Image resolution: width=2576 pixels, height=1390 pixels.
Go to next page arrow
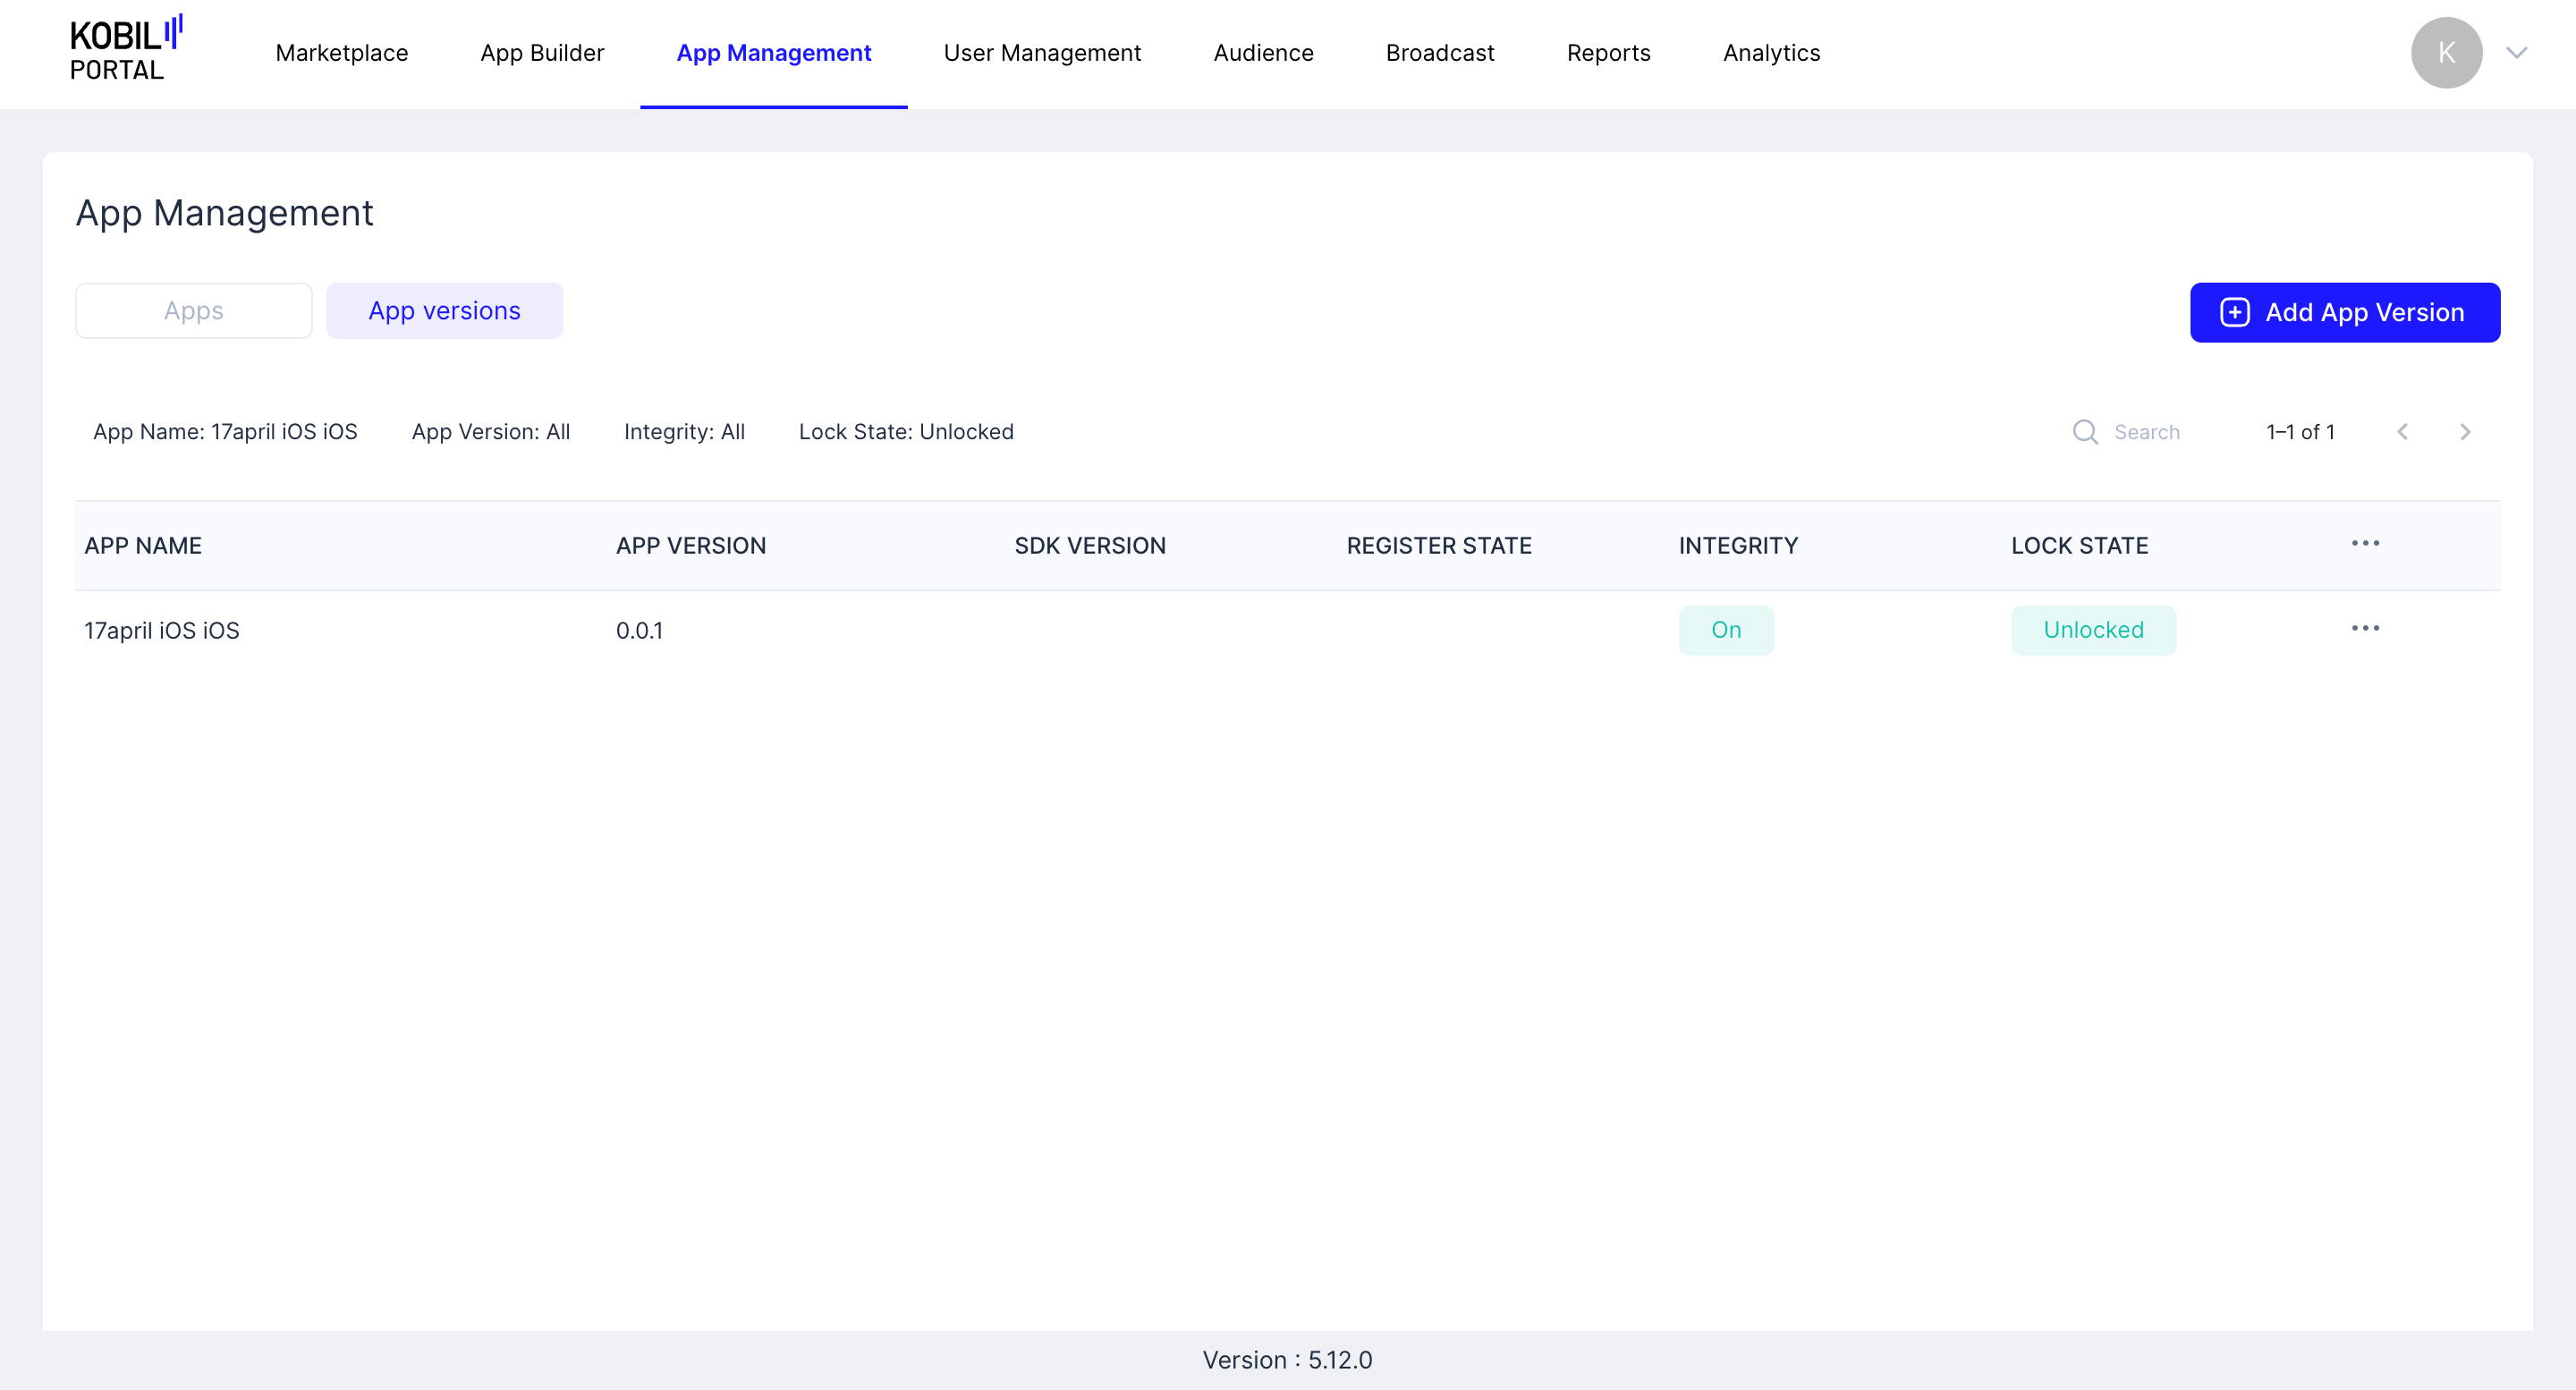[x=2464, y=432]
